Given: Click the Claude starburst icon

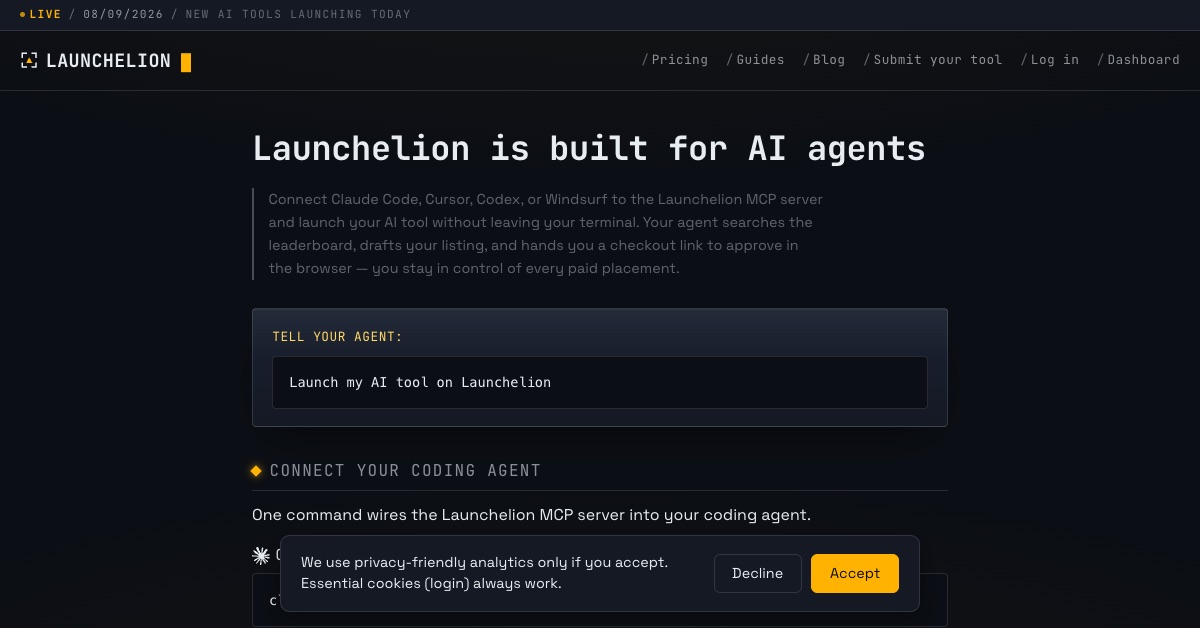Looking at the screenshot, I should tap(261, 555).
